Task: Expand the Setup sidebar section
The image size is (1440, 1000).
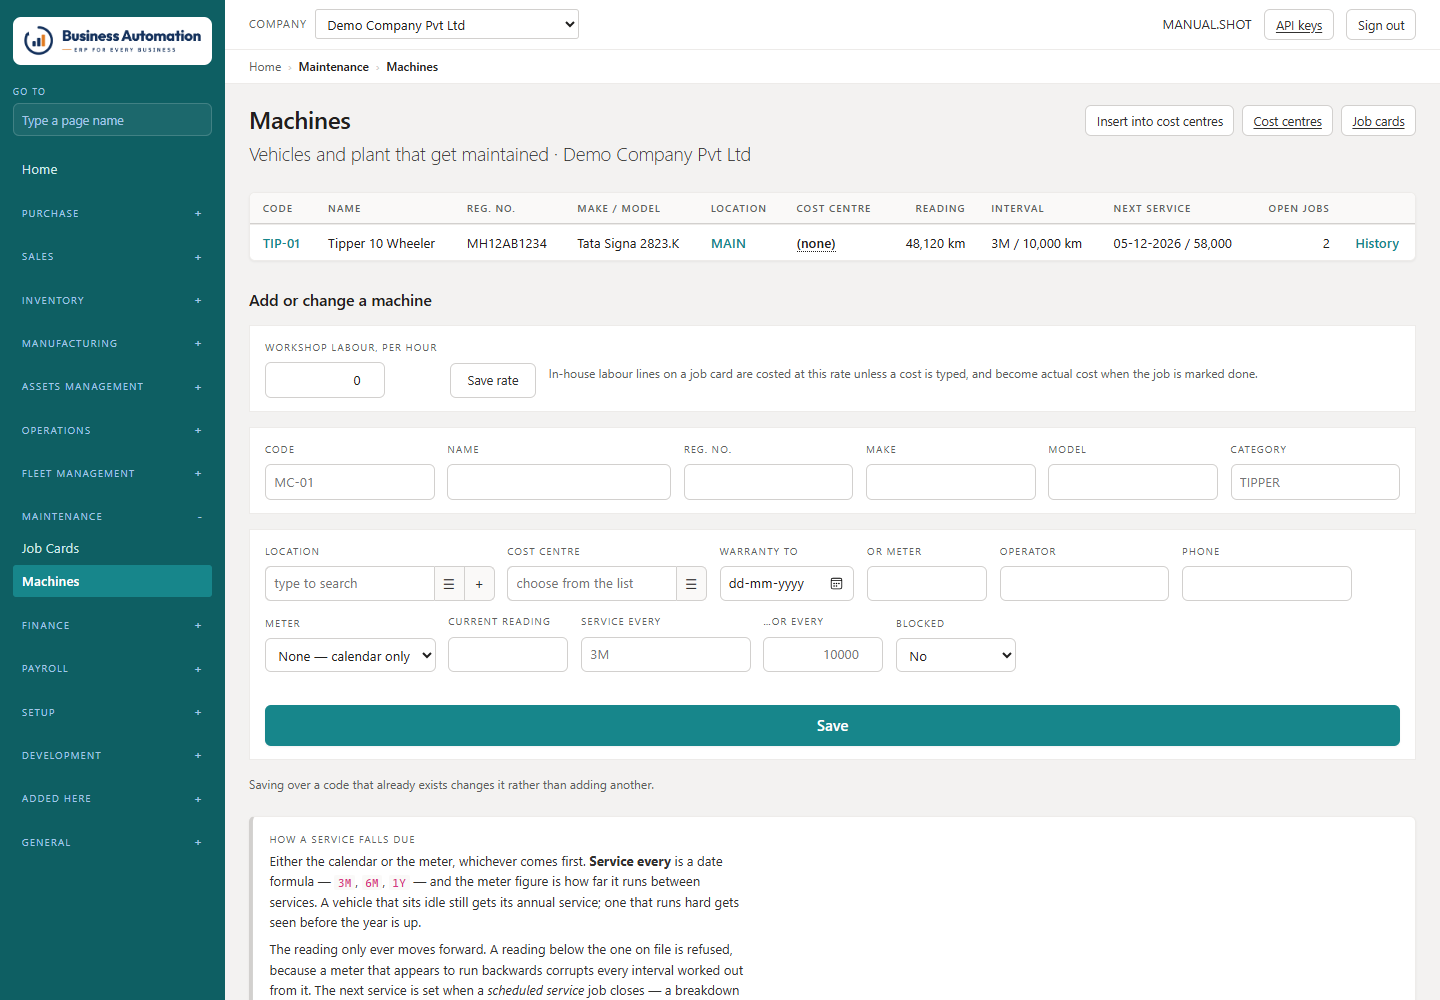Action: [112, 713]
